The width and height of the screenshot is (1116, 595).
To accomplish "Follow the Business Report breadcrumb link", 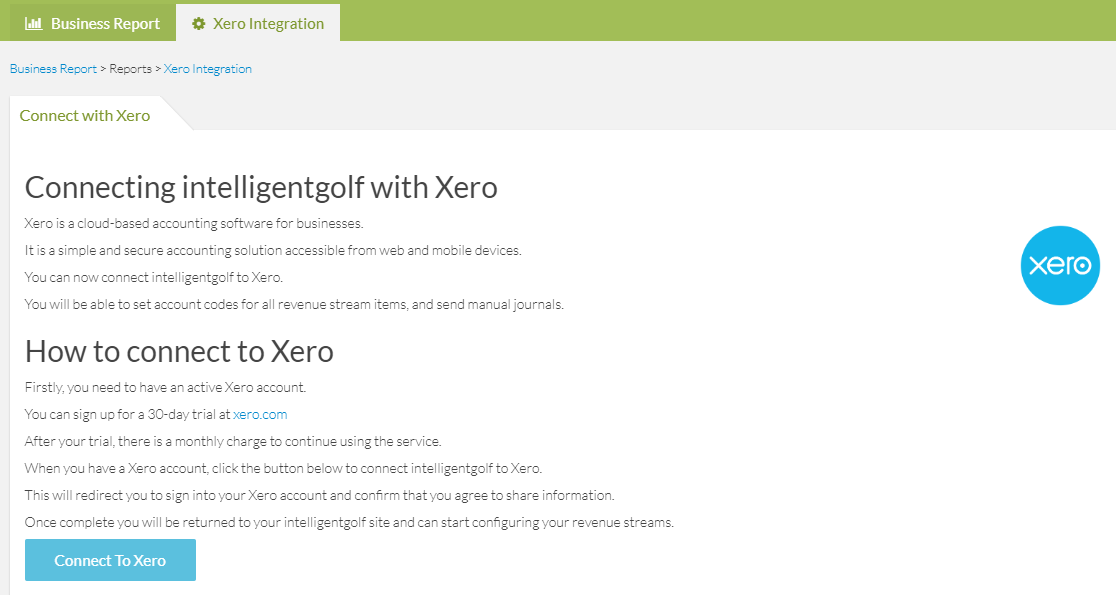I will [53, 69].
